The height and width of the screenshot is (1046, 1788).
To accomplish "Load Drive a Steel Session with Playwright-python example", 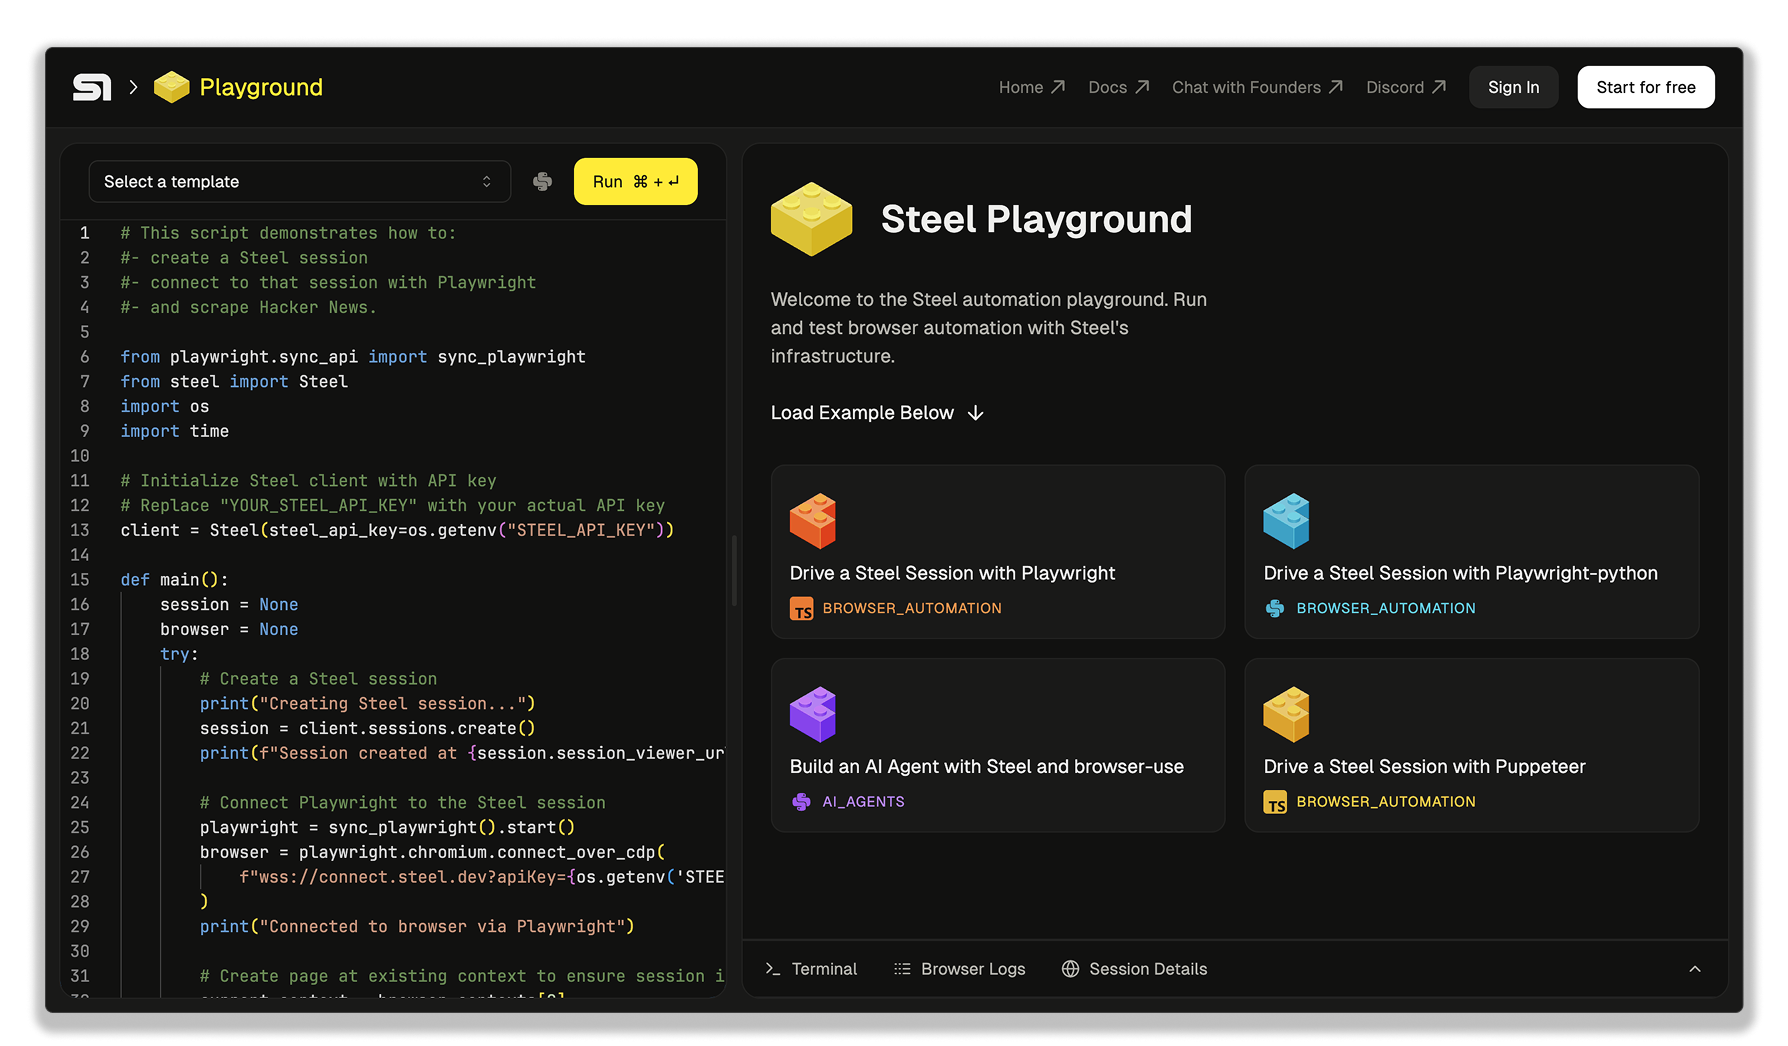I will (x=1471, y=551).
